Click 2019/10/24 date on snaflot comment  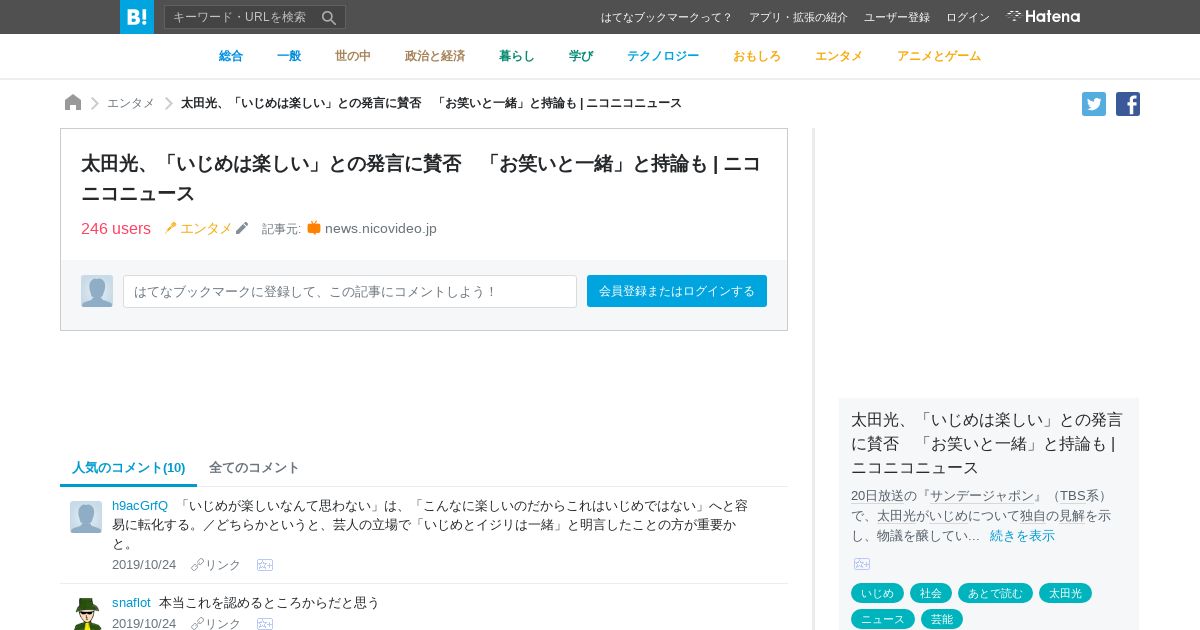[x=144, y=623]
